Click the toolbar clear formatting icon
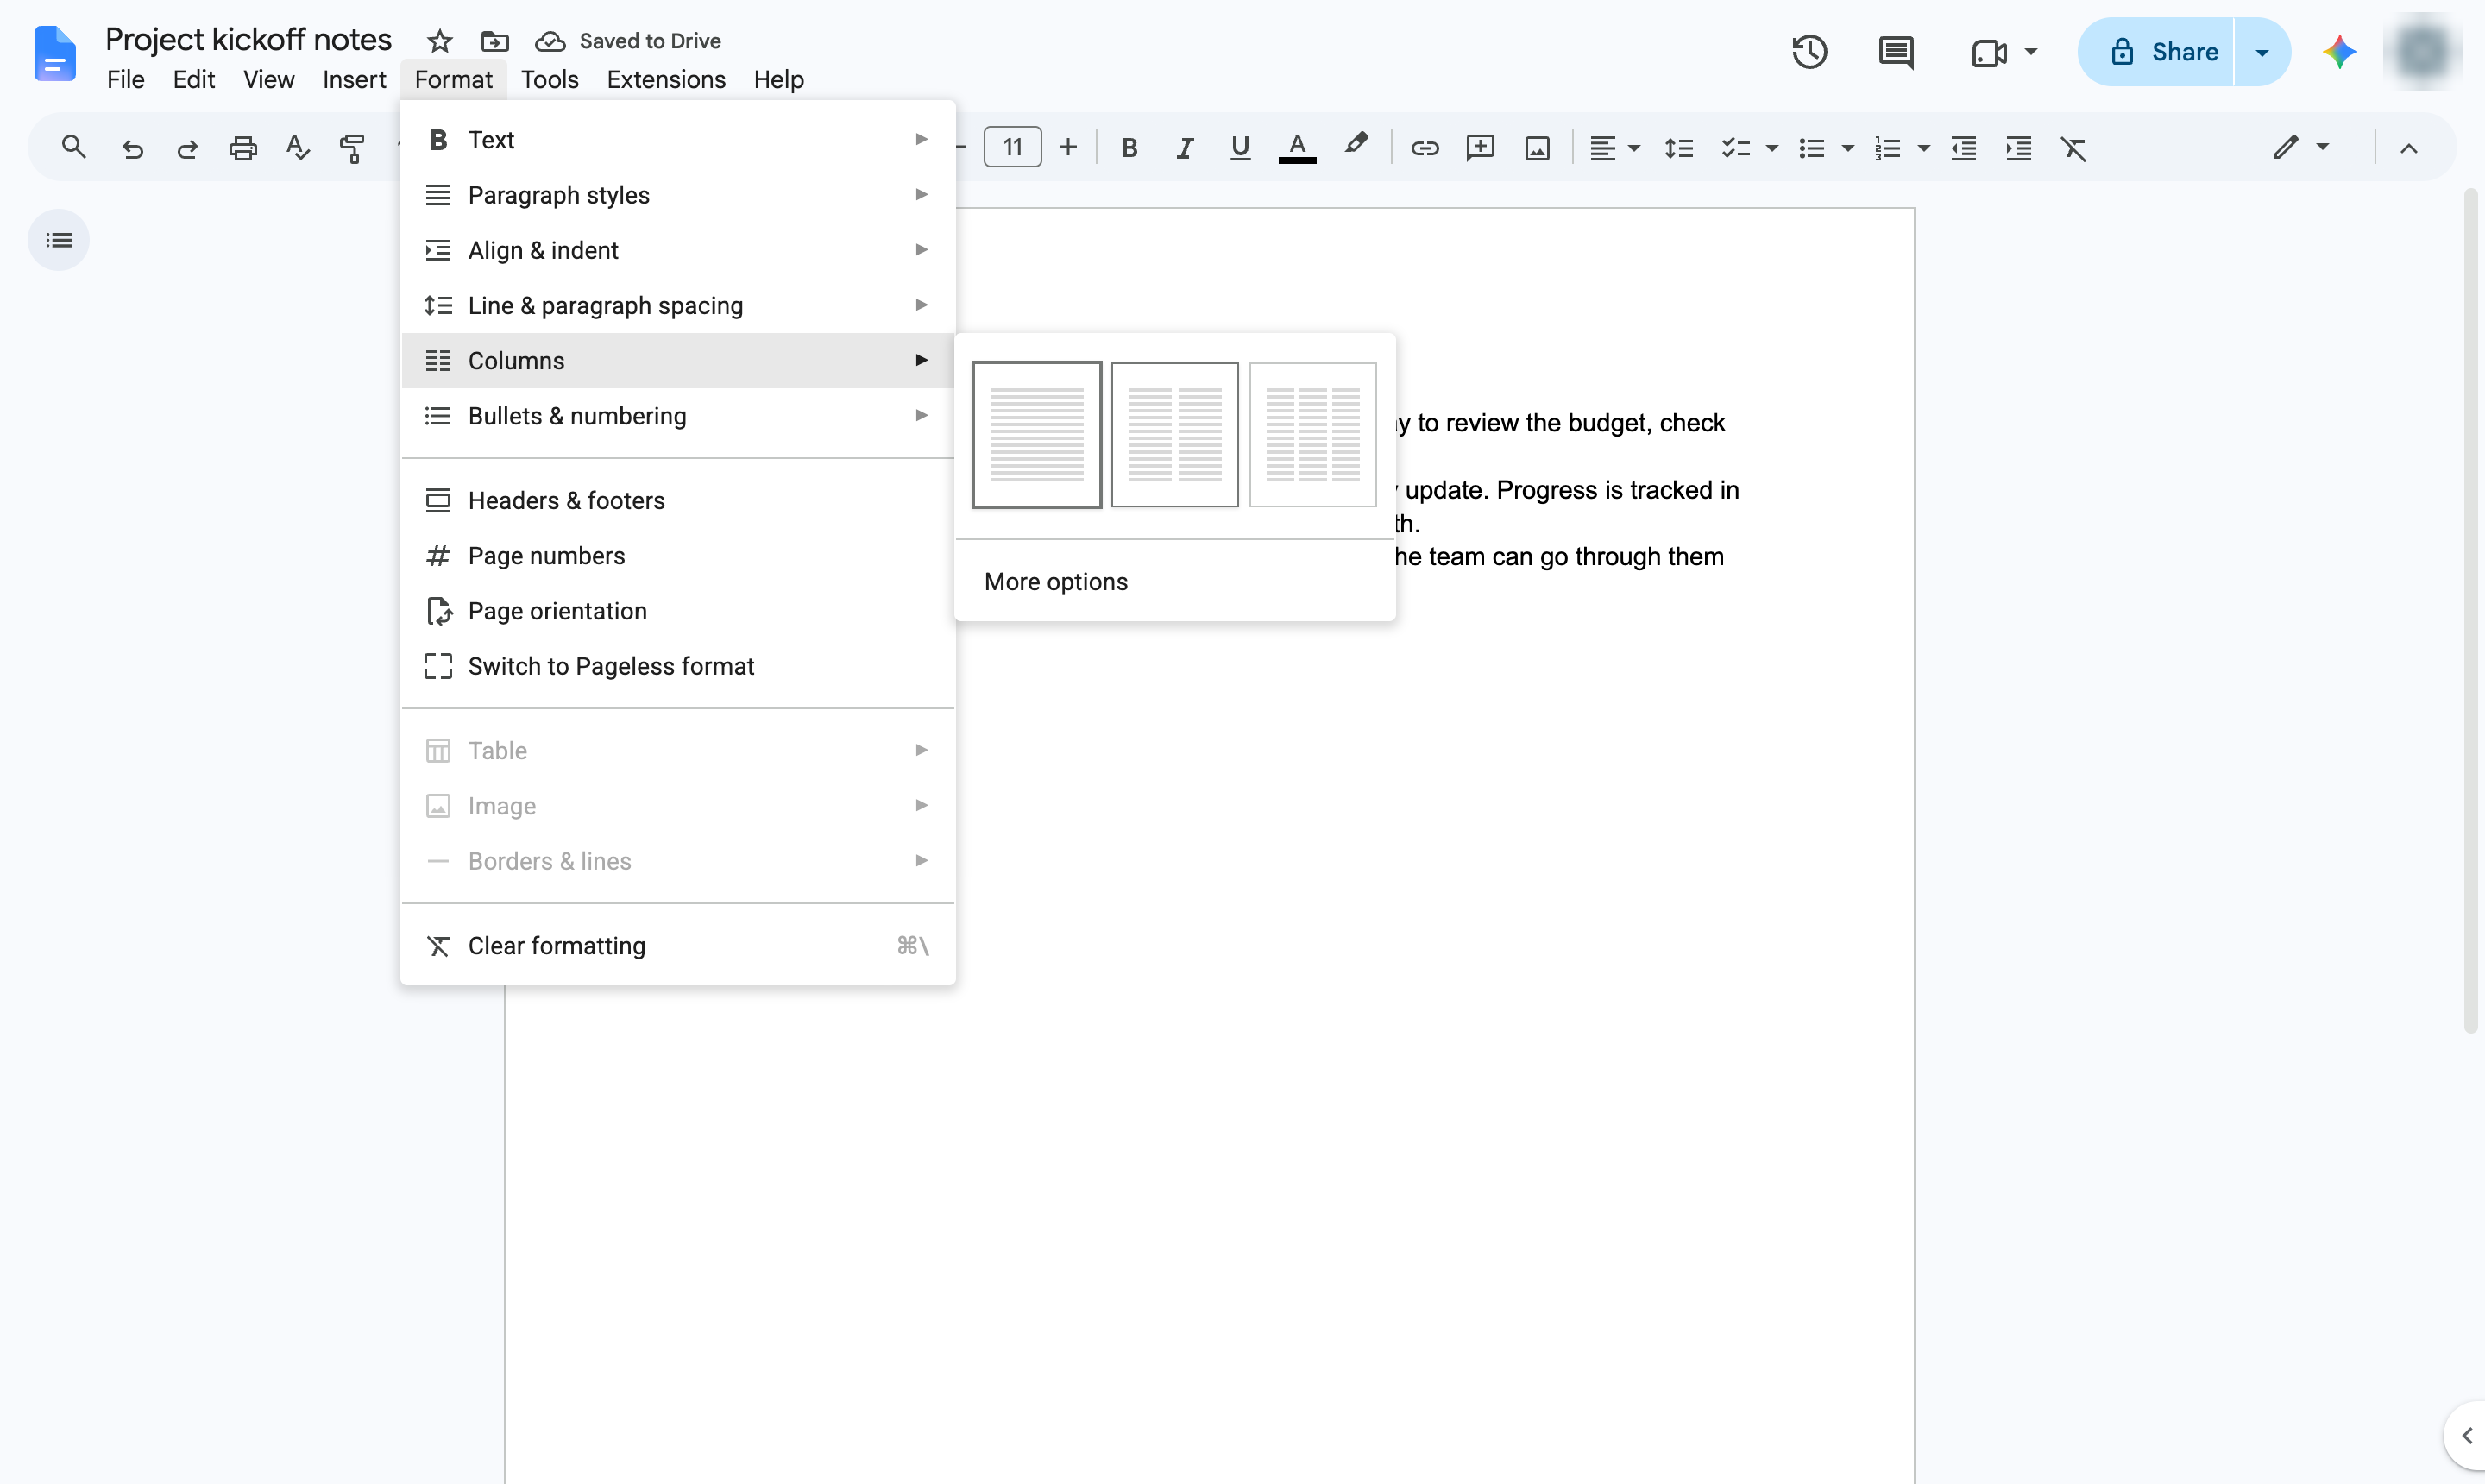 pyautogui.click(x=2073, y=149)
